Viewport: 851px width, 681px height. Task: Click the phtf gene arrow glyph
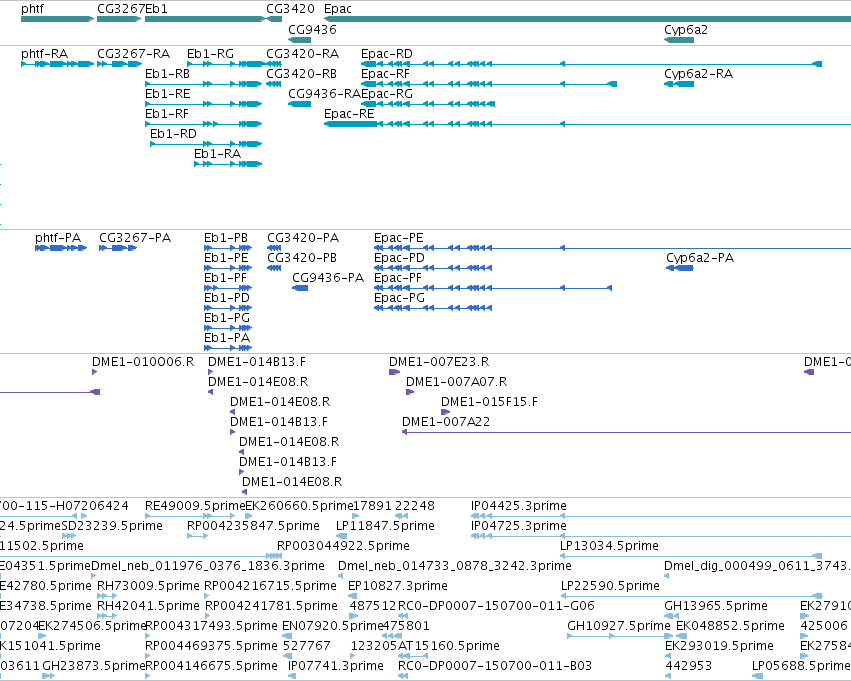58,19
